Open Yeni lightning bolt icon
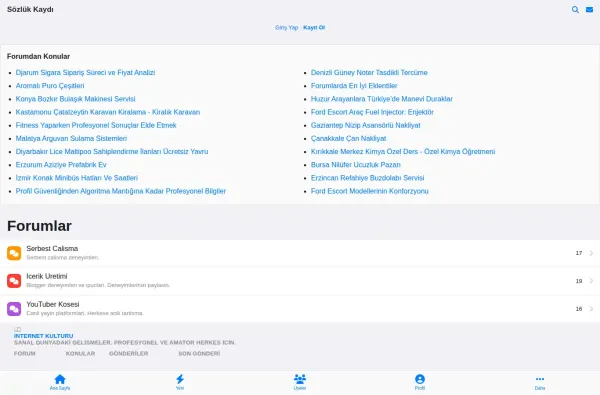This screenshot has width=600, height=395. pos(180,379)
